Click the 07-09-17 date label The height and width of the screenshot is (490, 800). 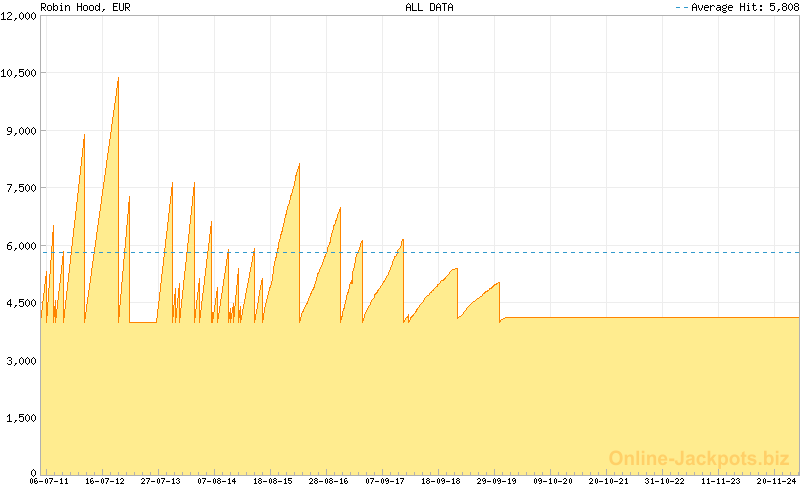[x=384, y=481]
